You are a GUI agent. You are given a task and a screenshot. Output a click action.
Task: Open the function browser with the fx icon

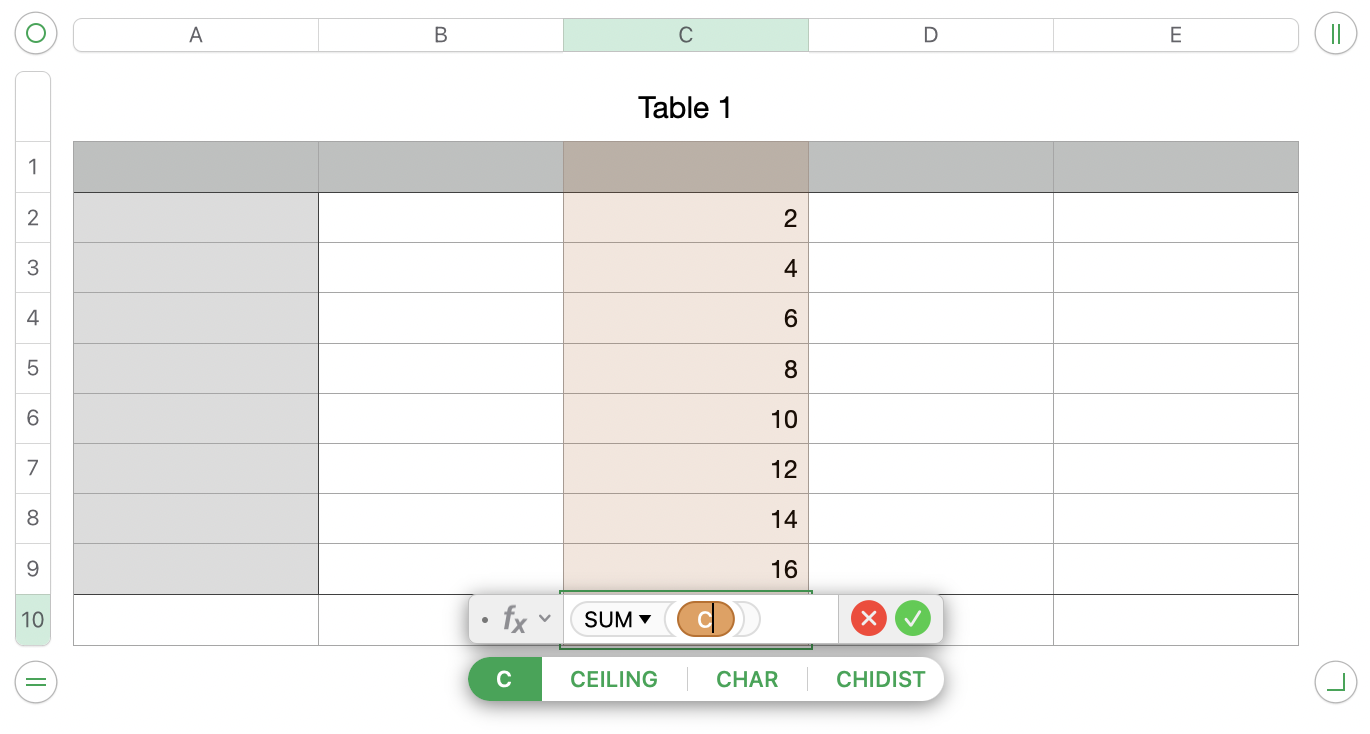514,619
